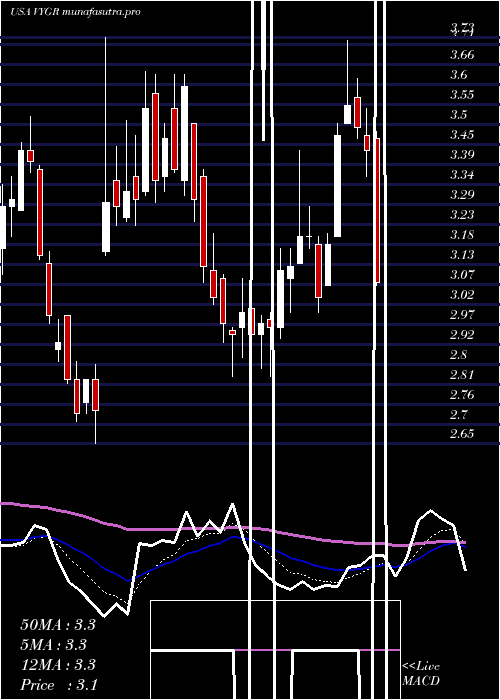Click the 2.7 price axis label
Screen dimensions: 500x700
coord(459,415)
